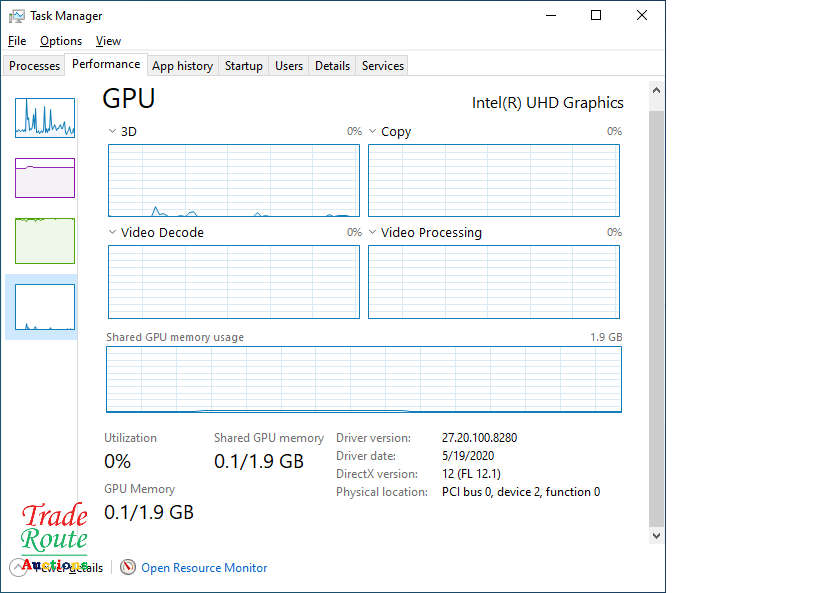819x593 pixels.
Task: Open the Copy engine dropdown
Action: [372, 132]
